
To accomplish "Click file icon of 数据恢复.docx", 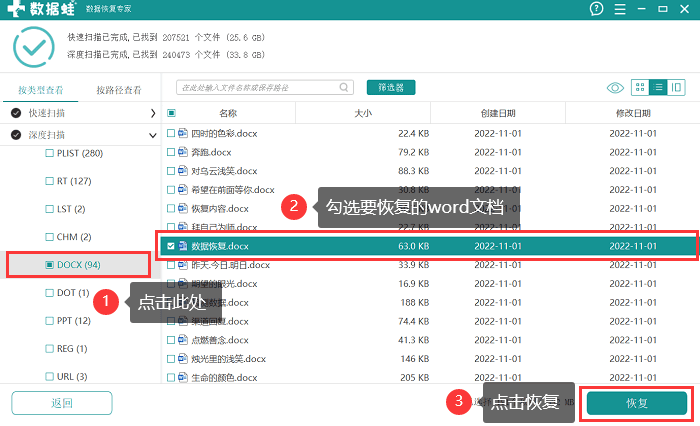I will click(x=183, y=246).
